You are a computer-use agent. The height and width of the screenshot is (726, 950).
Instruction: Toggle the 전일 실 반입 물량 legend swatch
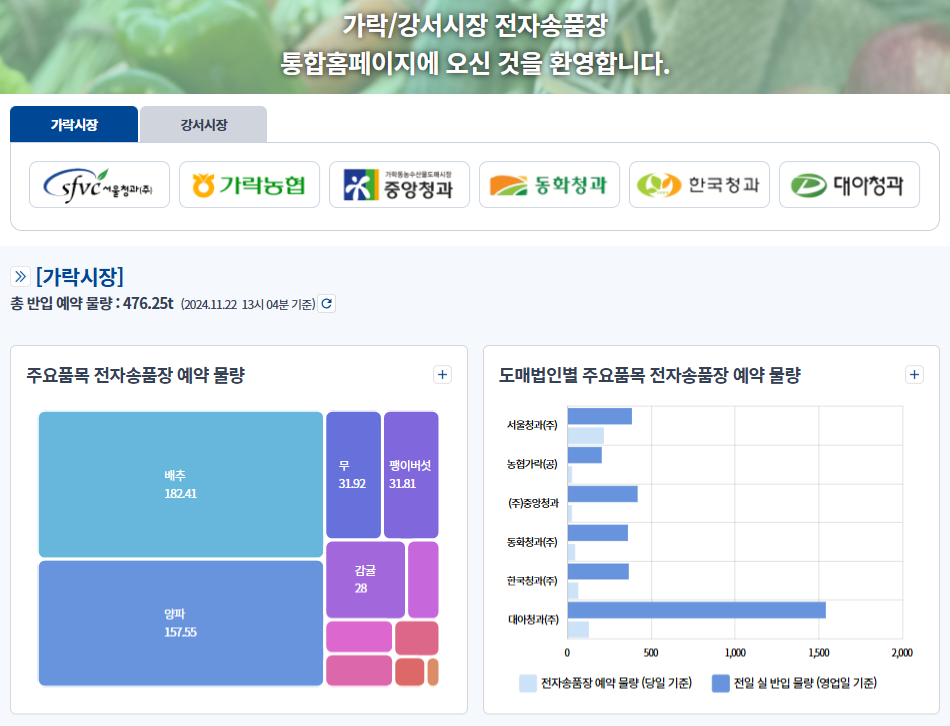[x=720, y=683]
